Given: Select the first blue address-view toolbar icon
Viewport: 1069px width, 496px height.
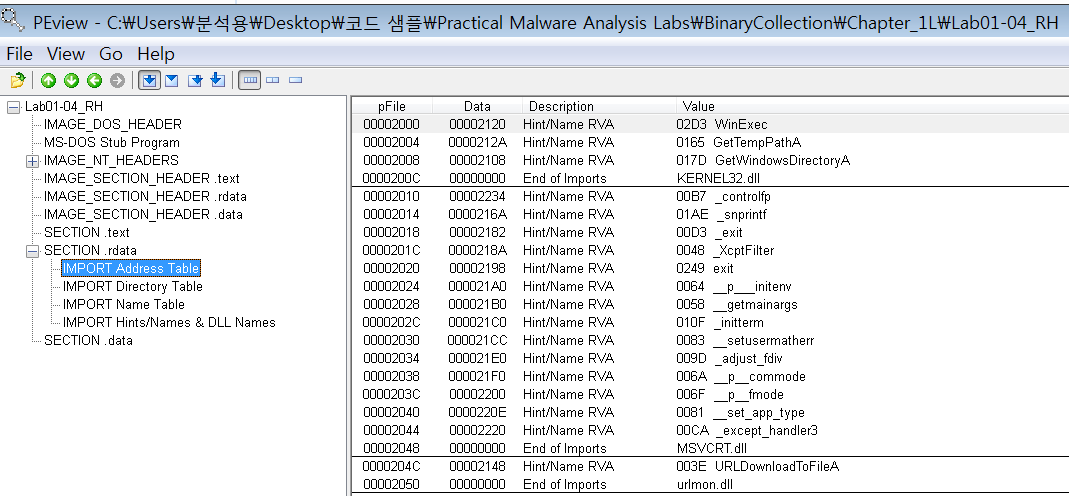Looking at the screenshot, I should click(149, 80).
